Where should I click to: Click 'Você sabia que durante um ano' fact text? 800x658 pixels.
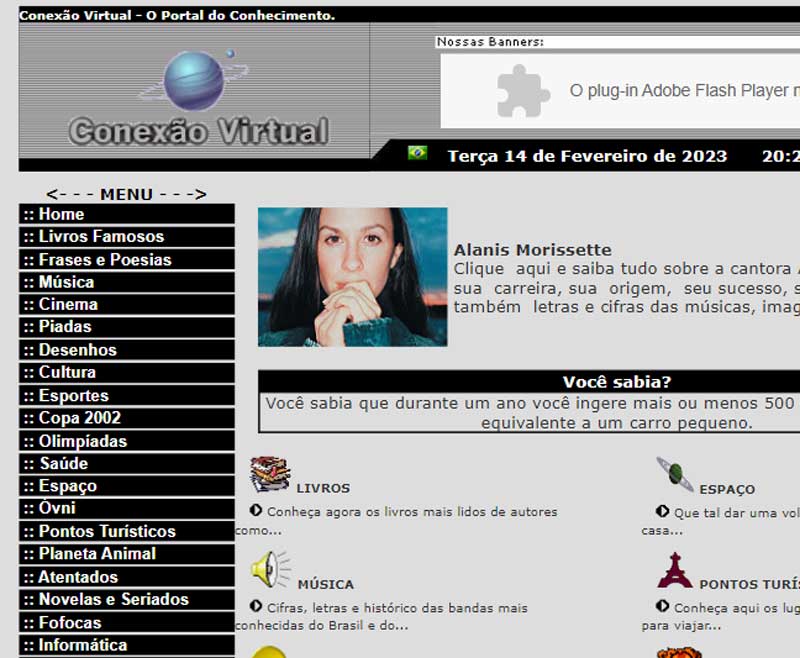[x=531, y=413]
